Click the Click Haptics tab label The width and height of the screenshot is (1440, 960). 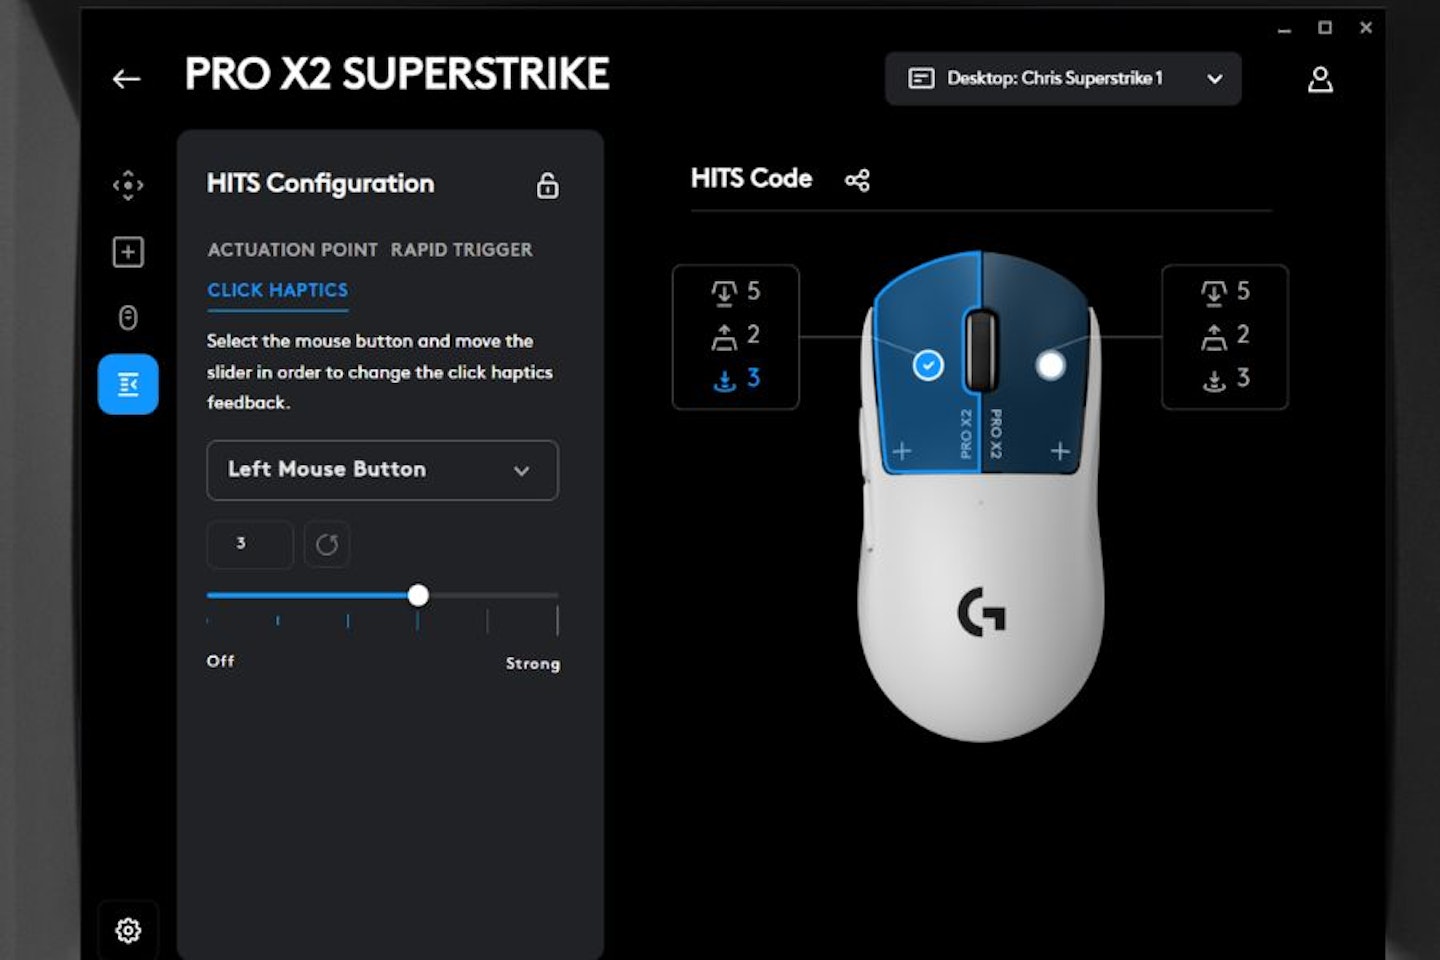click(x=277, y=290)
